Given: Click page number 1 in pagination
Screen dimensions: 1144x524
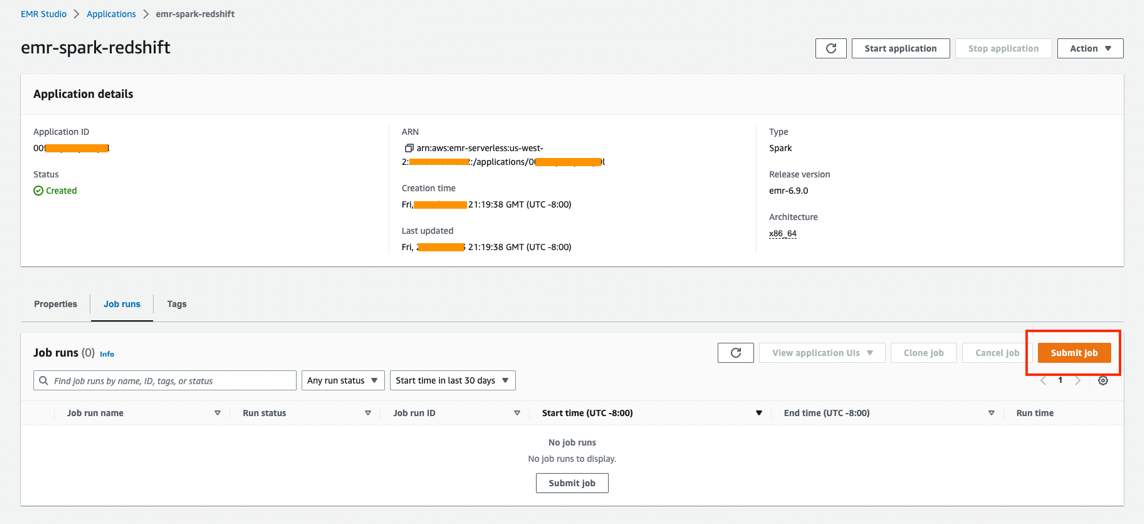Looking at the screenshot, I should pyautogui.click(x=1060, y=381).
